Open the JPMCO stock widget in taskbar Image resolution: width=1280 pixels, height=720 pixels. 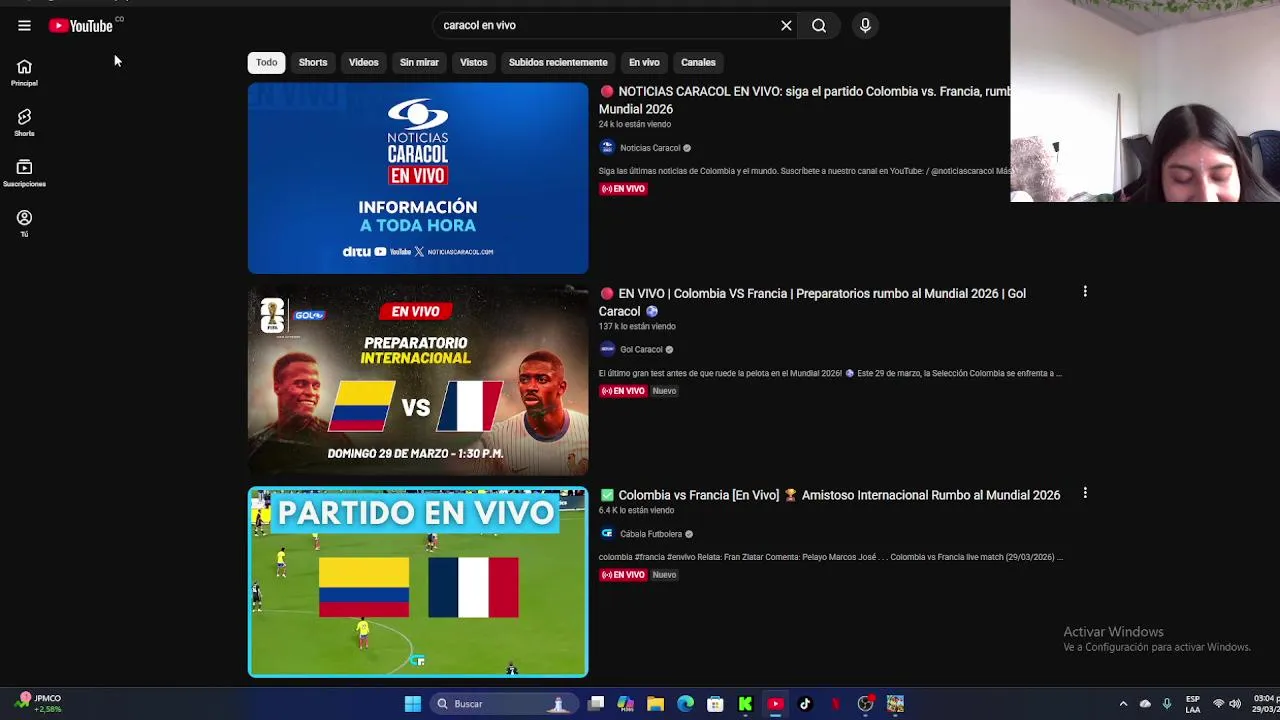[38, 704]
